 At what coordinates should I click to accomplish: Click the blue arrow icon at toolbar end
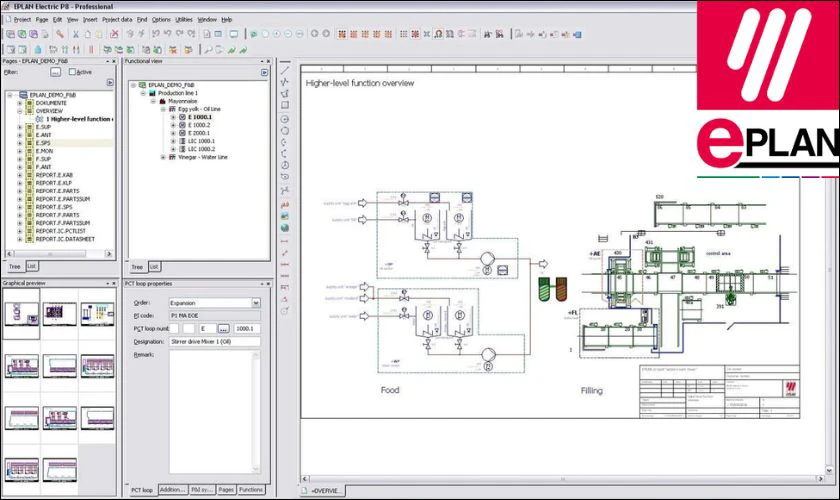[x=578, y=34]
